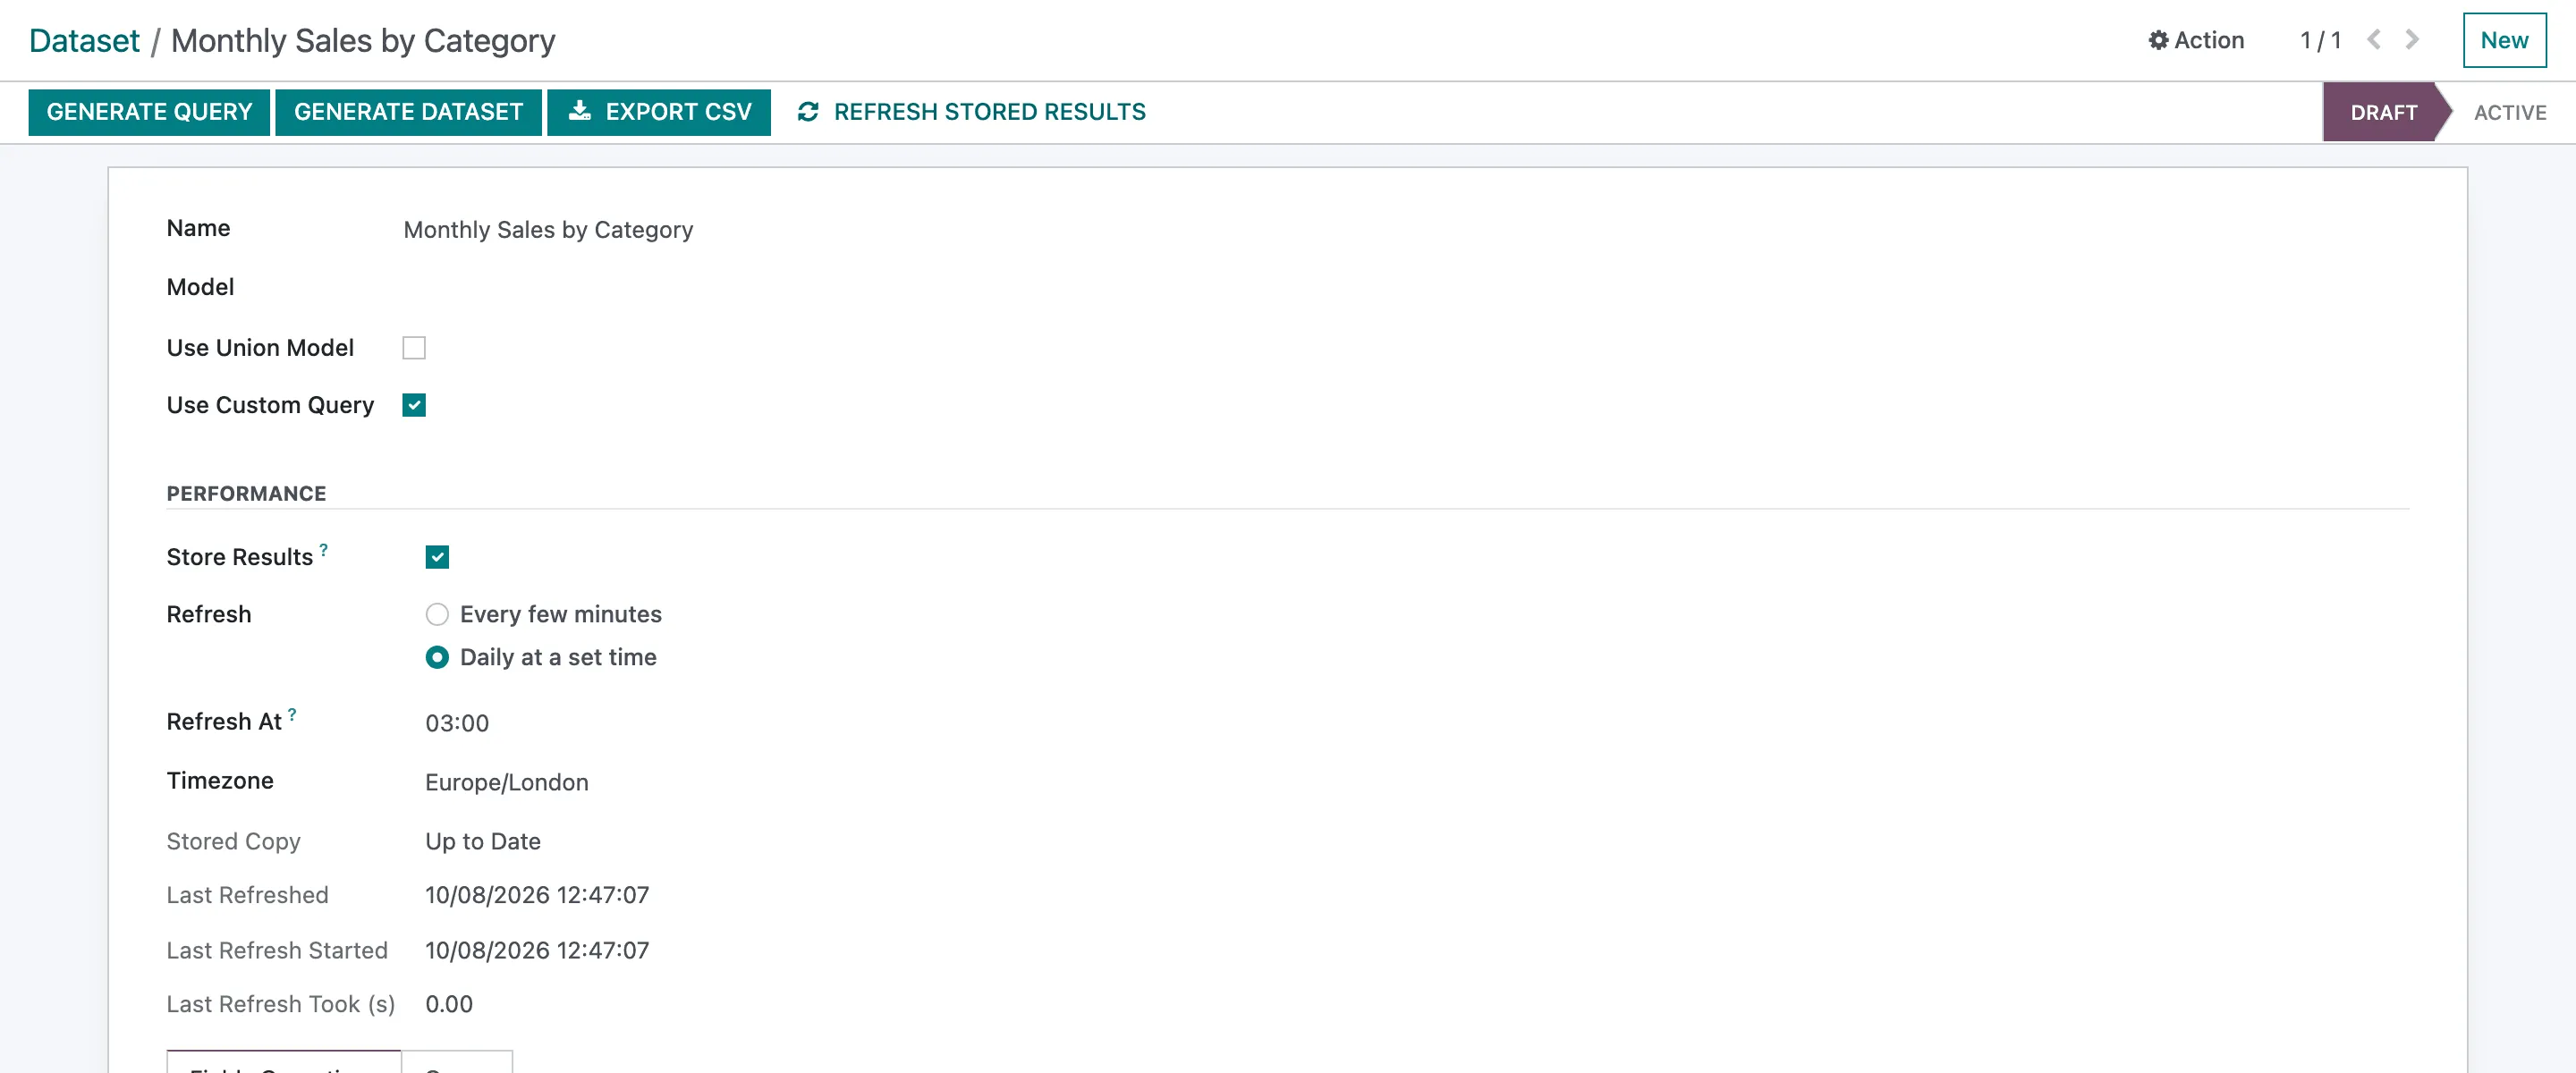Go to previous record arrow
The height and width of the screenshot is (1073, 2576).
(x=2374, y=39)
